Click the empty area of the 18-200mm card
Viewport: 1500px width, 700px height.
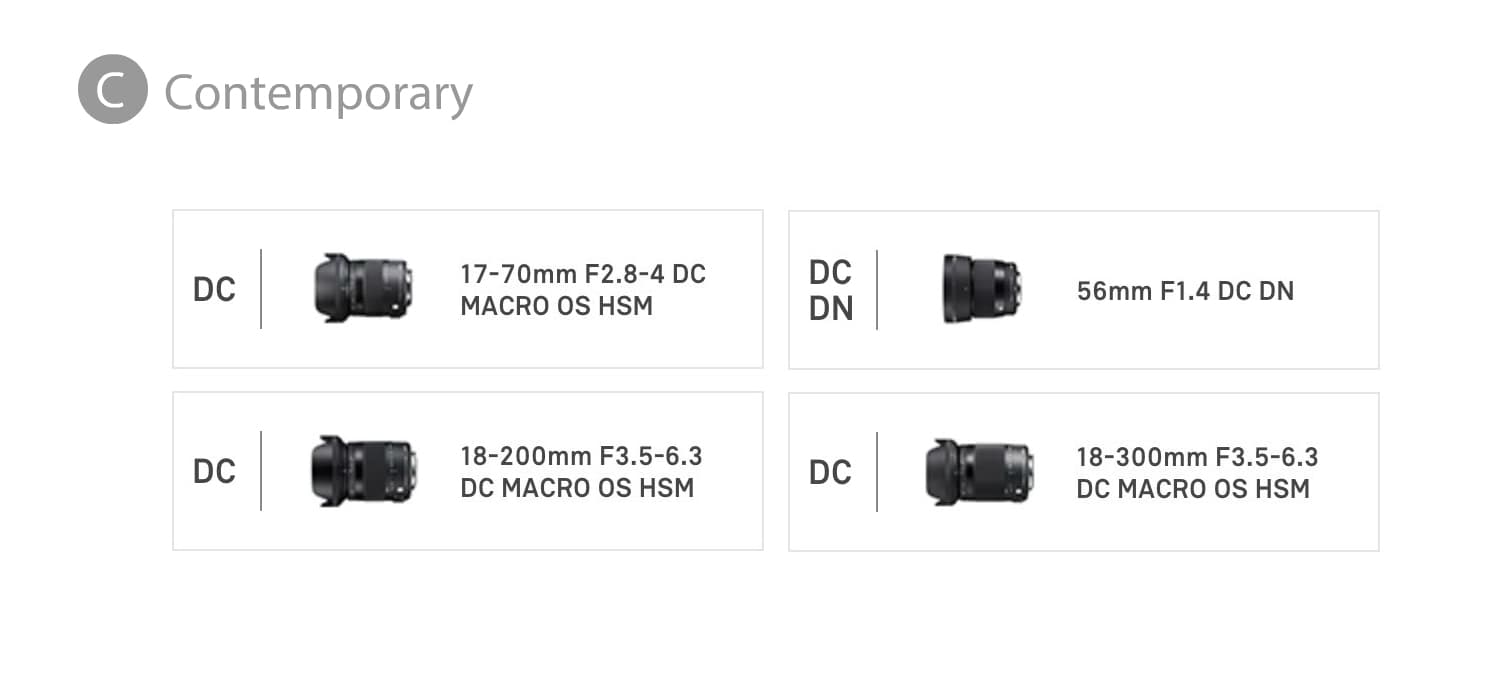tap(468, 525)
